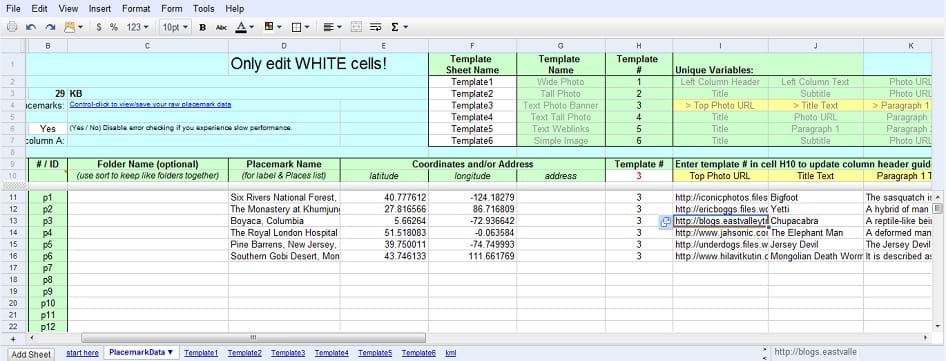Format cells as currency with $ icon
This screenshot has height=361, width=946.
click(x=99, y=27)
